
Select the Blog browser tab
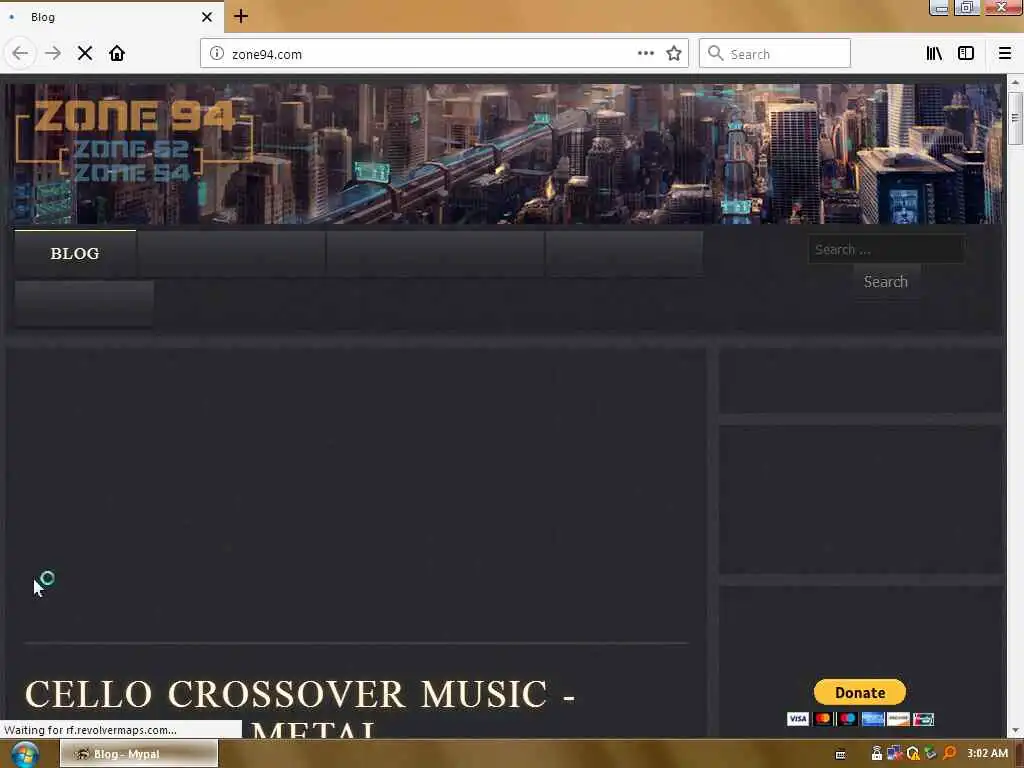[x=112, y=17]
